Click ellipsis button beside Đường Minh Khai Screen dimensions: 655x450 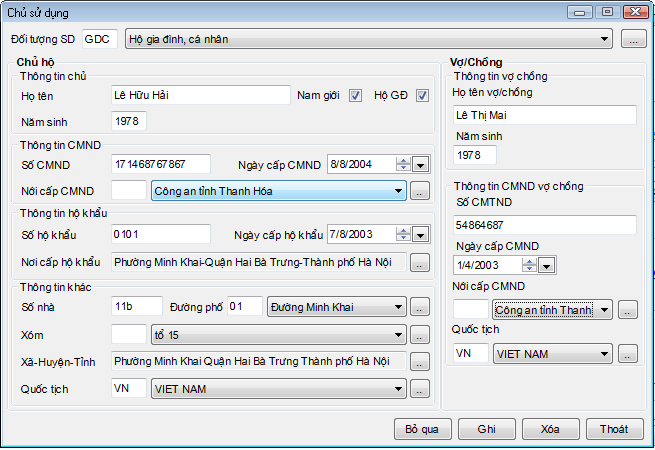coord(420,307)
